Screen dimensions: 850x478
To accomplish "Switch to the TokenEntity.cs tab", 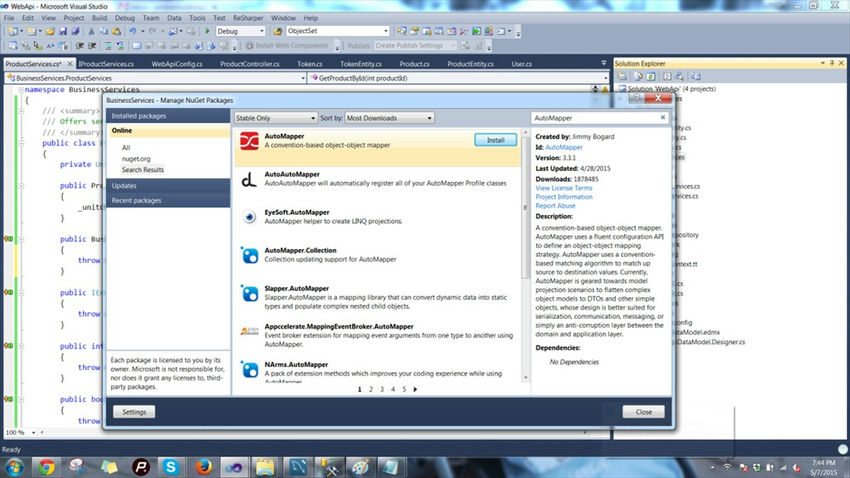I will 361,64.
